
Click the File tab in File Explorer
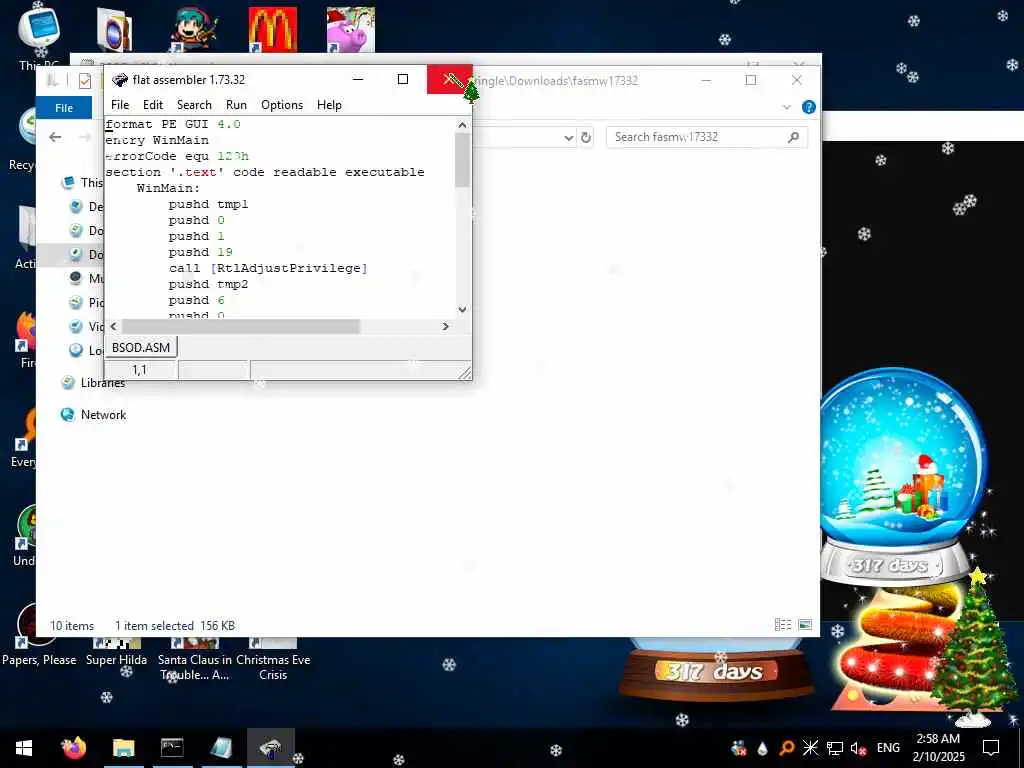point(64,108)
